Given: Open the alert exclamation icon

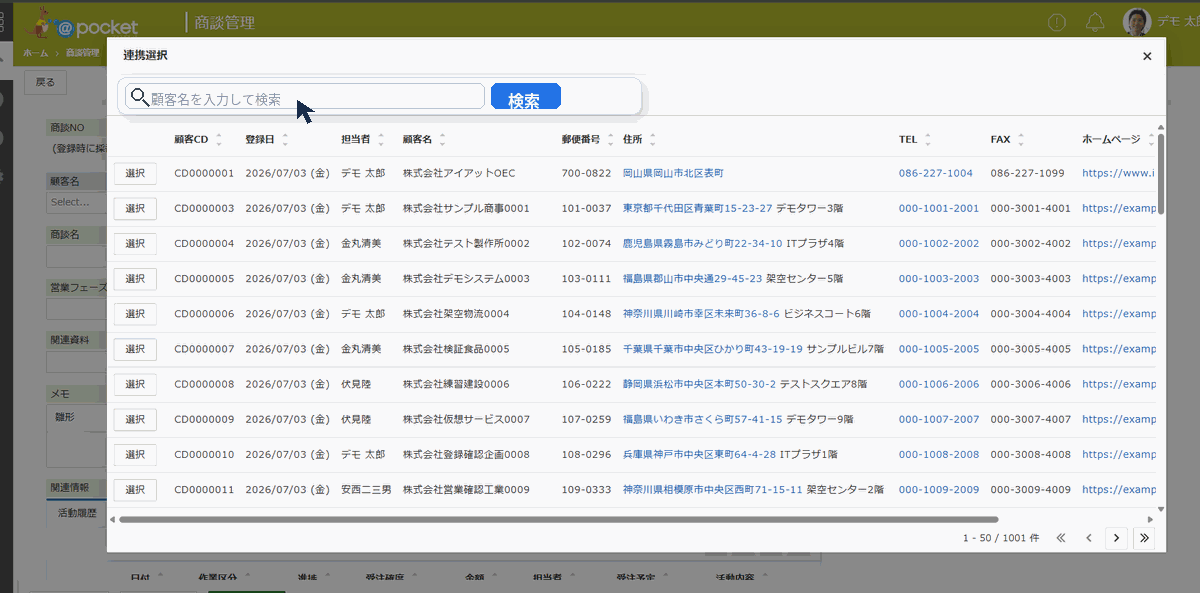Looking at the screenshot, I should [1057, 22].
